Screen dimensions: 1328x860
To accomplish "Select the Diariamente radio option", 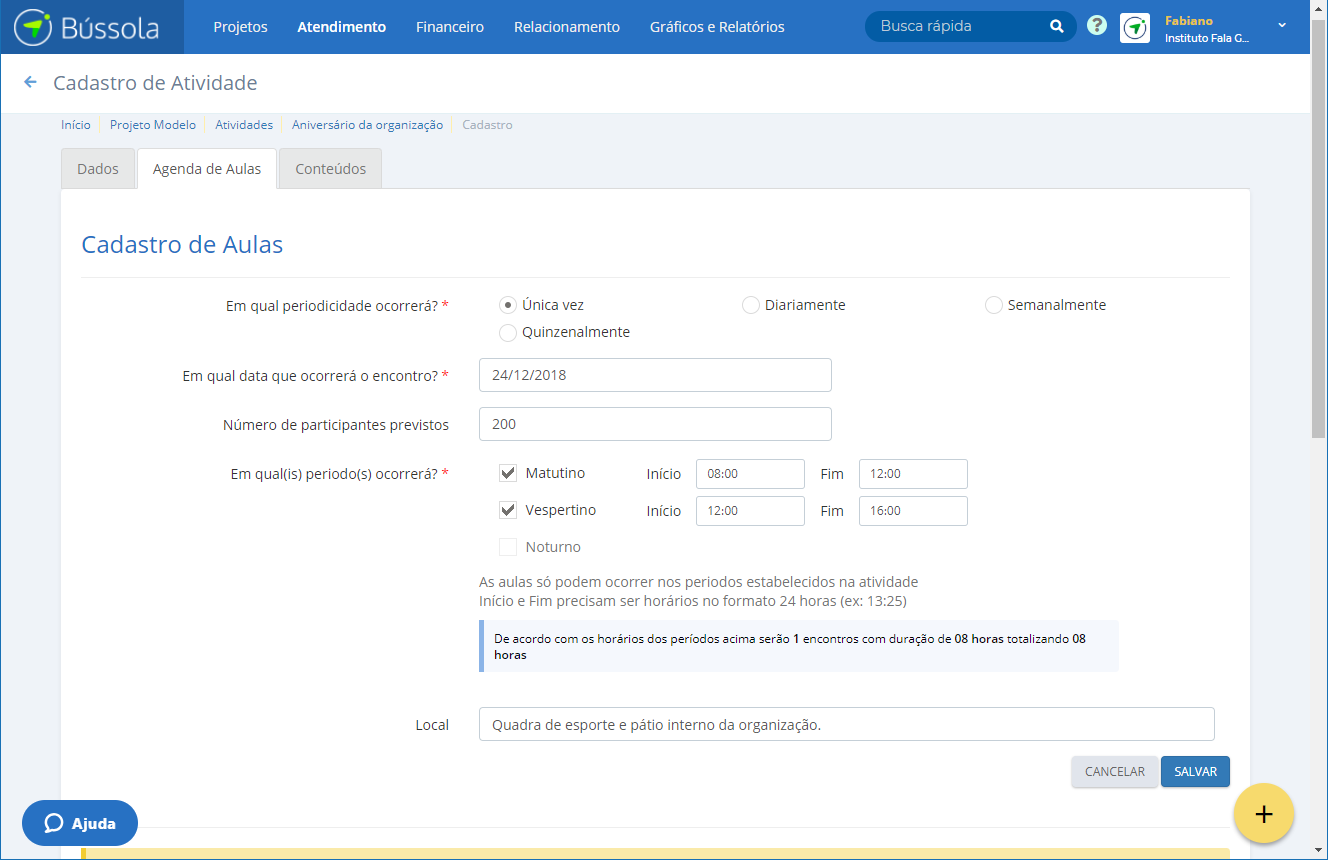I will coord(751,305).
